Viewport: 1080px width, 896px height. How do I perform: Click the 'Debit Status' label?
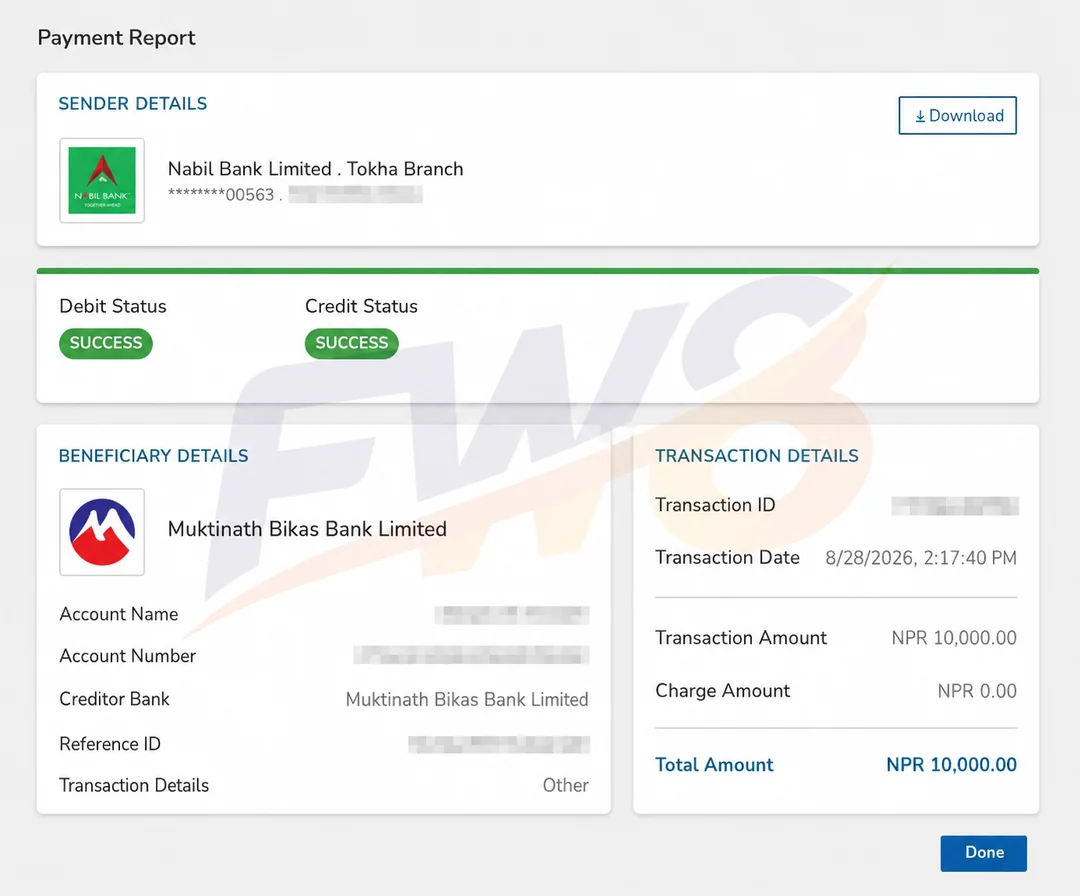(x=113, y=306)
